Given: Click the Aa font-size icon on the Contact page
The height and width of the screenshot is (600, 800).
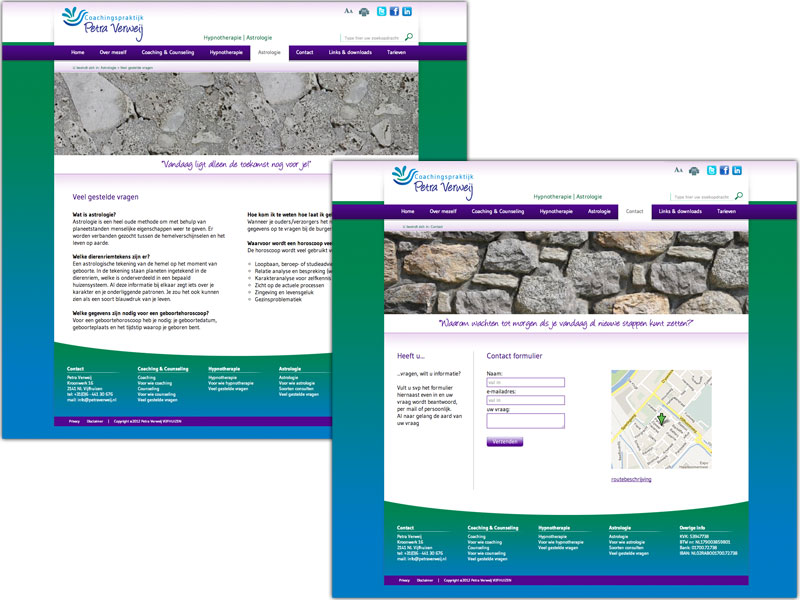Looking at the screenshot, I should tap(678, 171).
